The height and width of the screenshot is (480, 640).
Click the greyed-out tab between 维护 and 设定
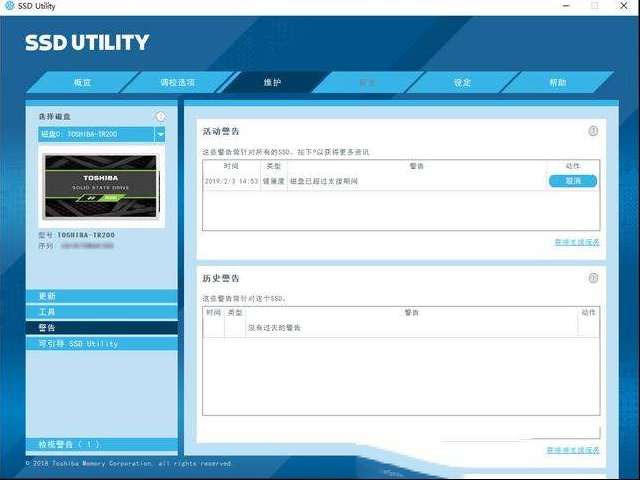pos(367,82)
